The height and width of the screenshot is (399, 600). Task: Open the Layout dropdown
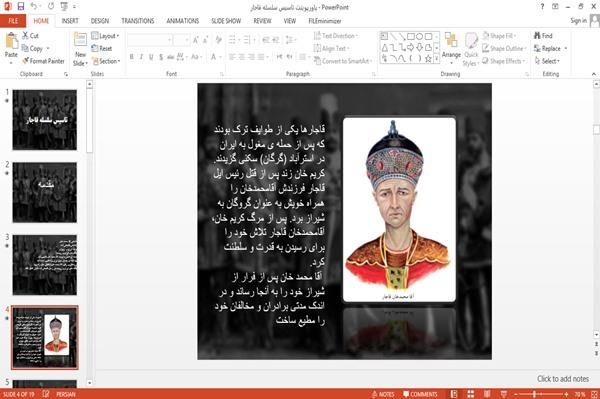pos(105,36)
